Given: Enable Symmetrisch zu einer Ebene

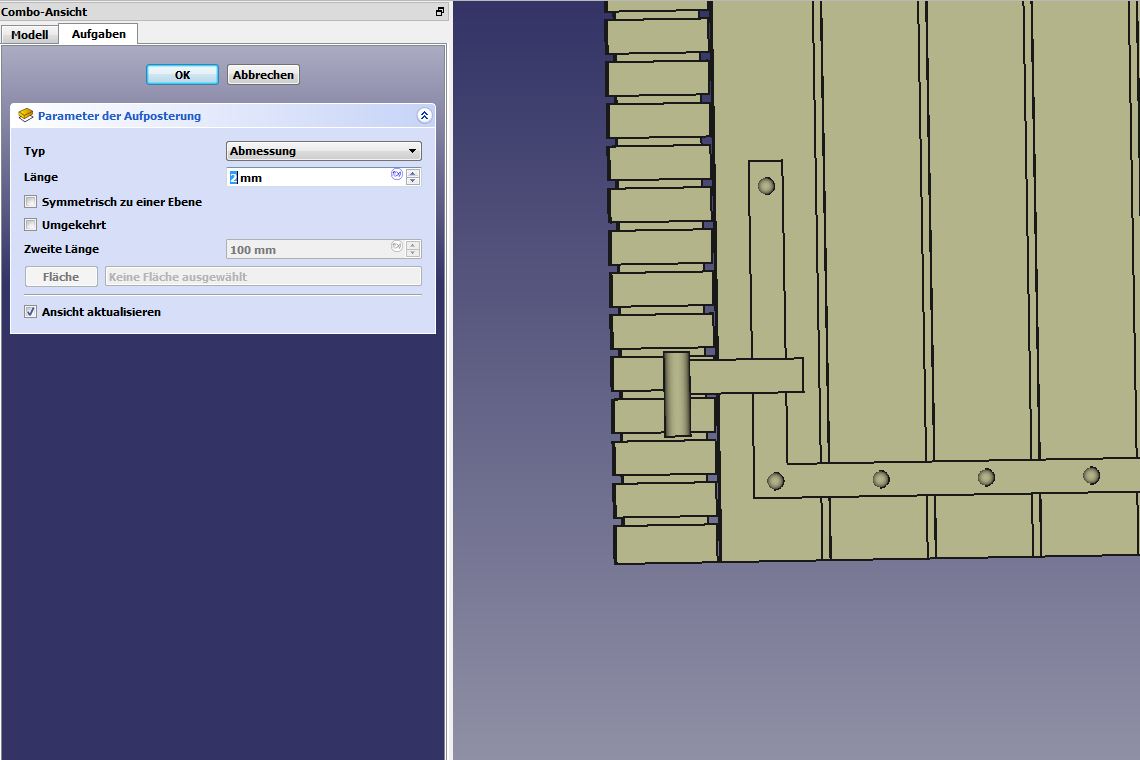Looking at the screenshot, I should pyautogui.click(x=31, y=202).
